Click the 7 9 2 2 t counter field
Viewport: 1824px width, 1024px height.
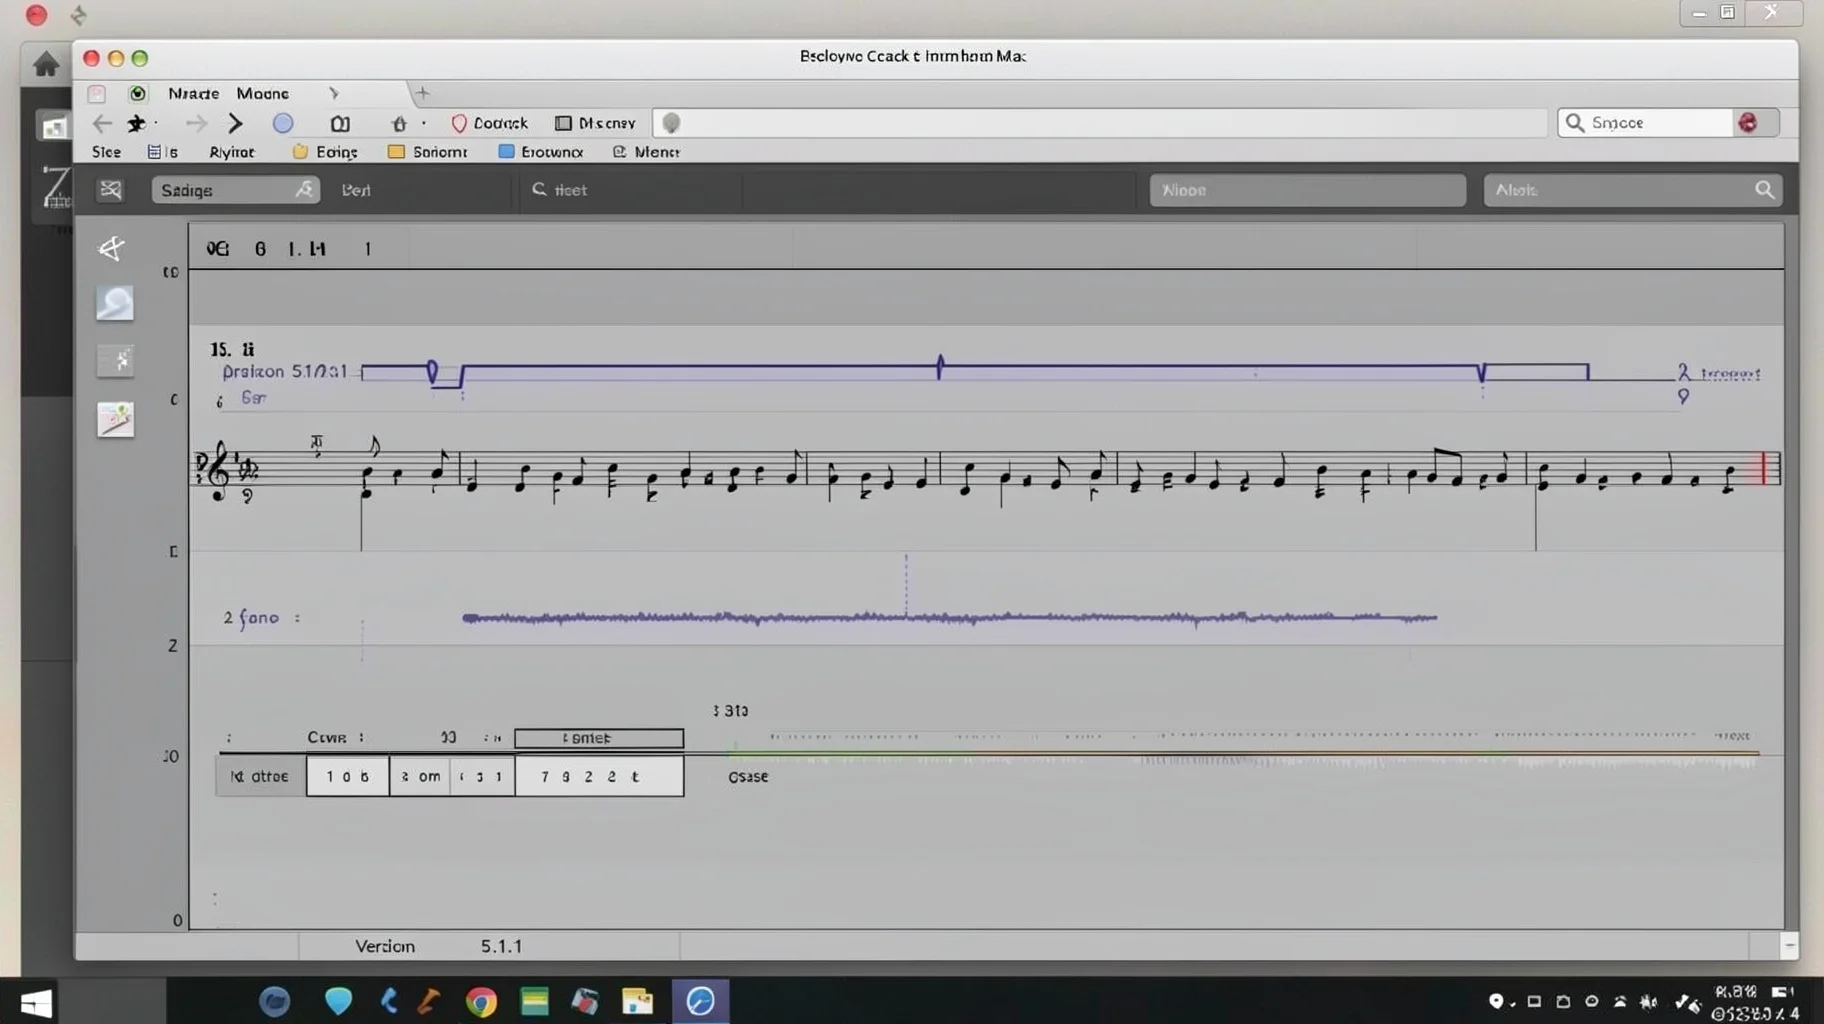coord(599,776)
